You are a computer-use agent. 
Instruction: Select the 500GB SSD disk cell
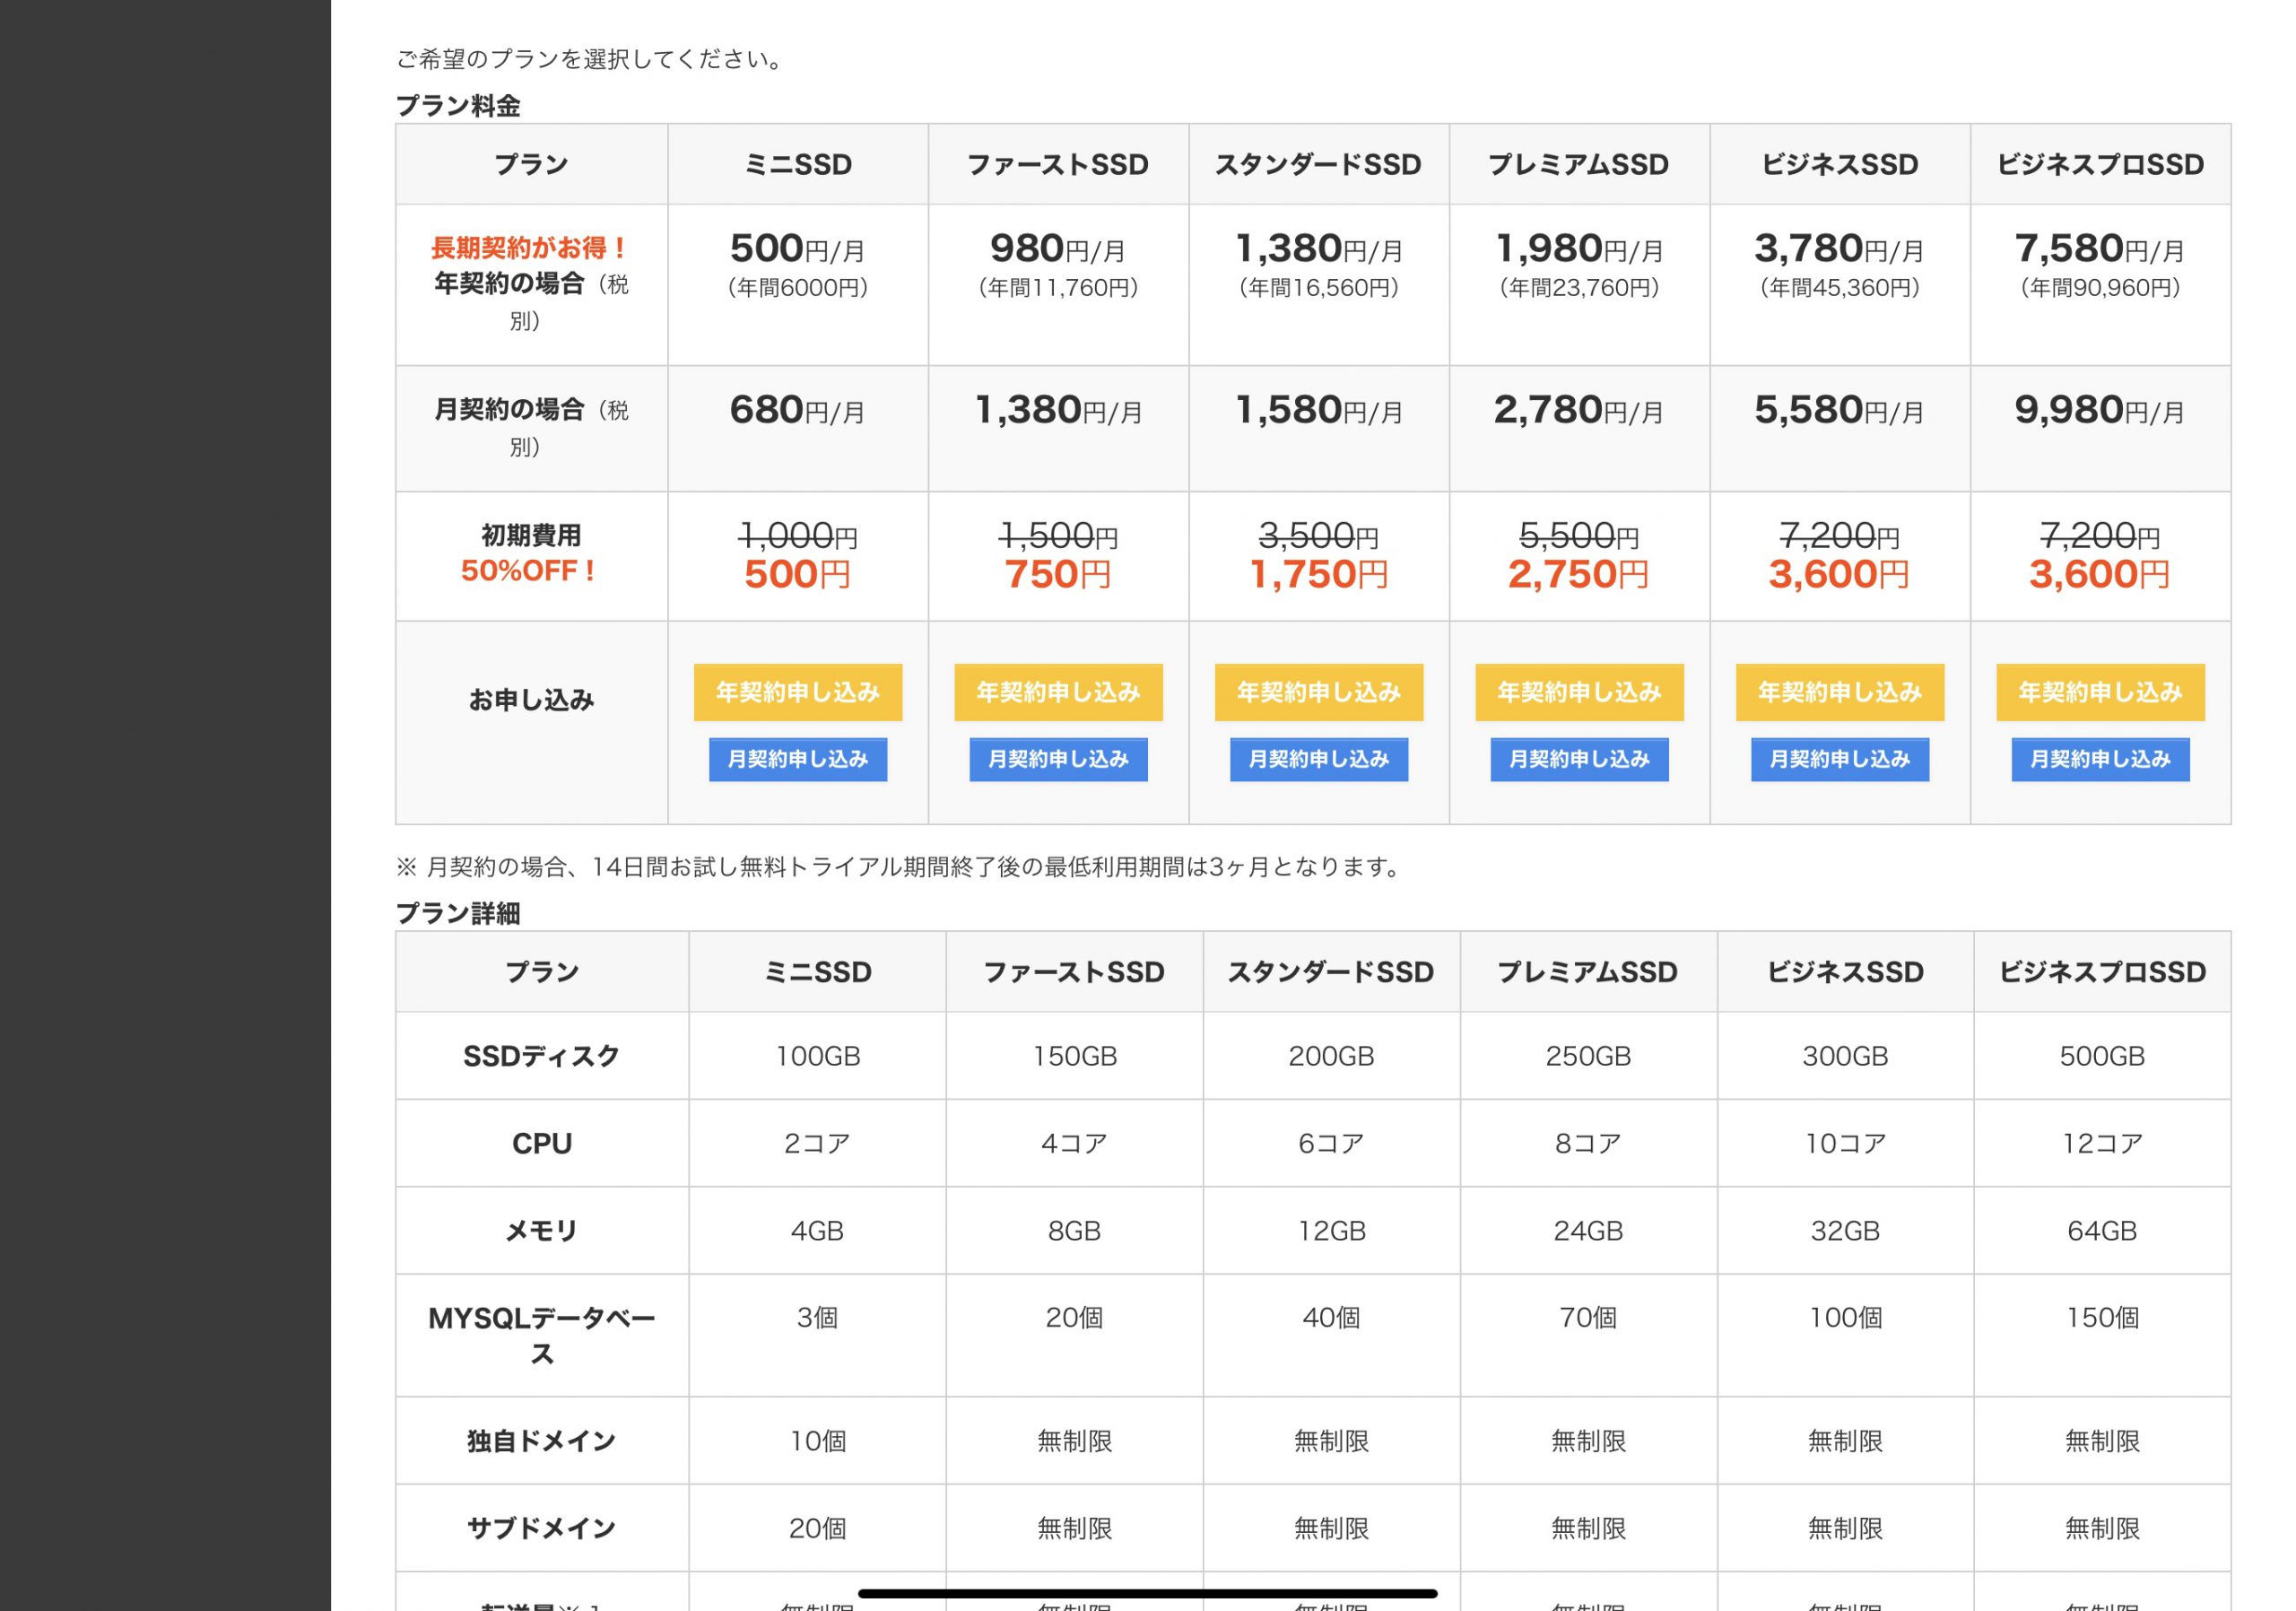pos(2102,1056)
